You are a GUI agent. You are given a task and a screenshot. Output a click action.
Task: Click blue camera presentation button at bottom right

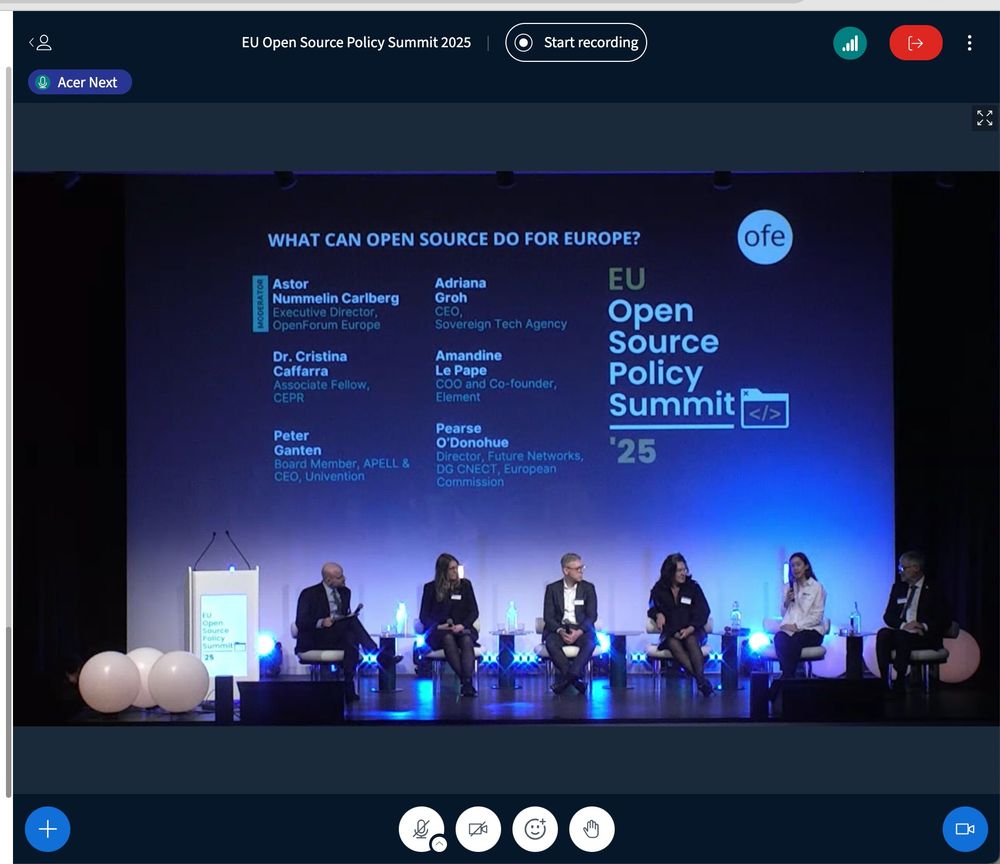coord(965,829)
